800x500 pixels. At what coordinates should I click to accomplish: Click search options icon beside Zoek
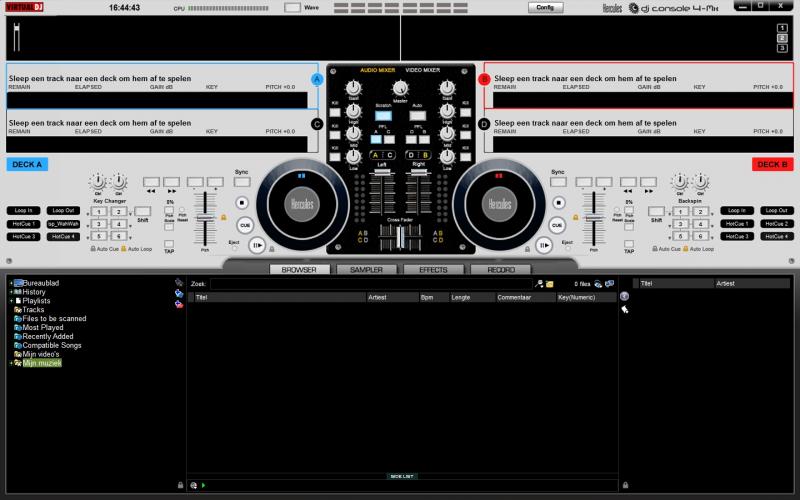pyautogui.click(x=539, y=284)
